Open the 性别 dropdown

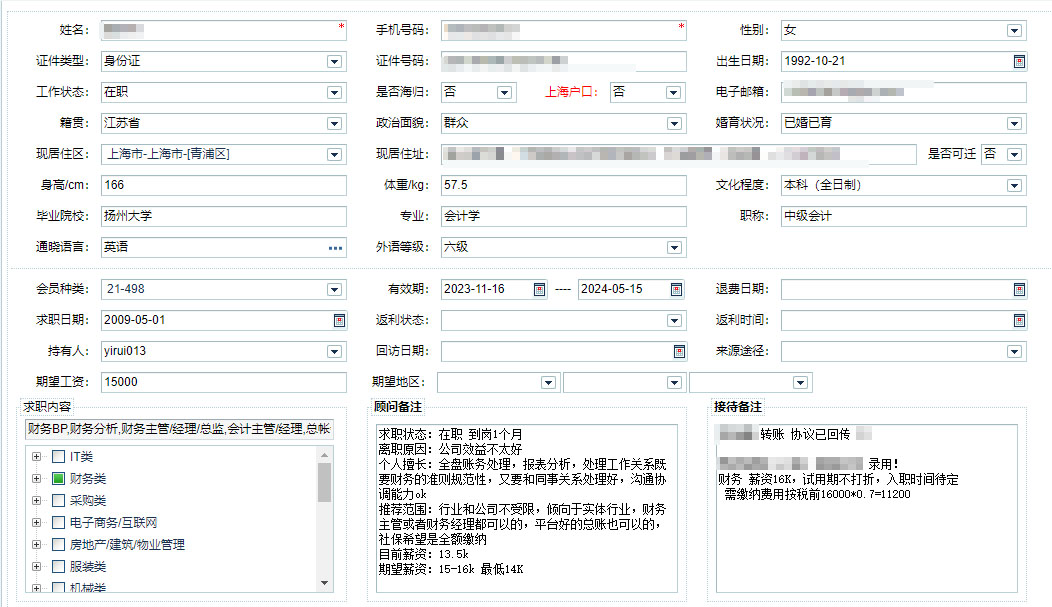[1014, 31]
